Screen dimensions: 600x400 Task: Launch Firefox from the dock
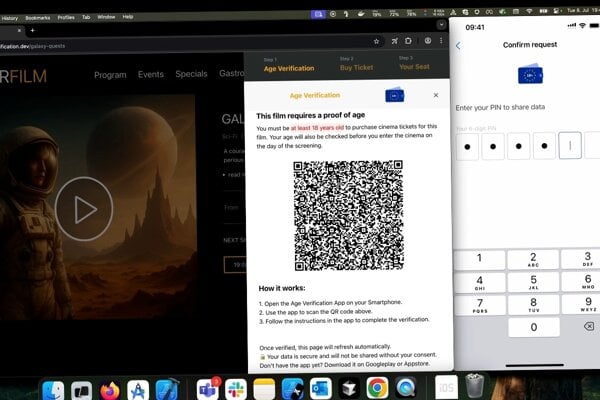tap(110, 390)
